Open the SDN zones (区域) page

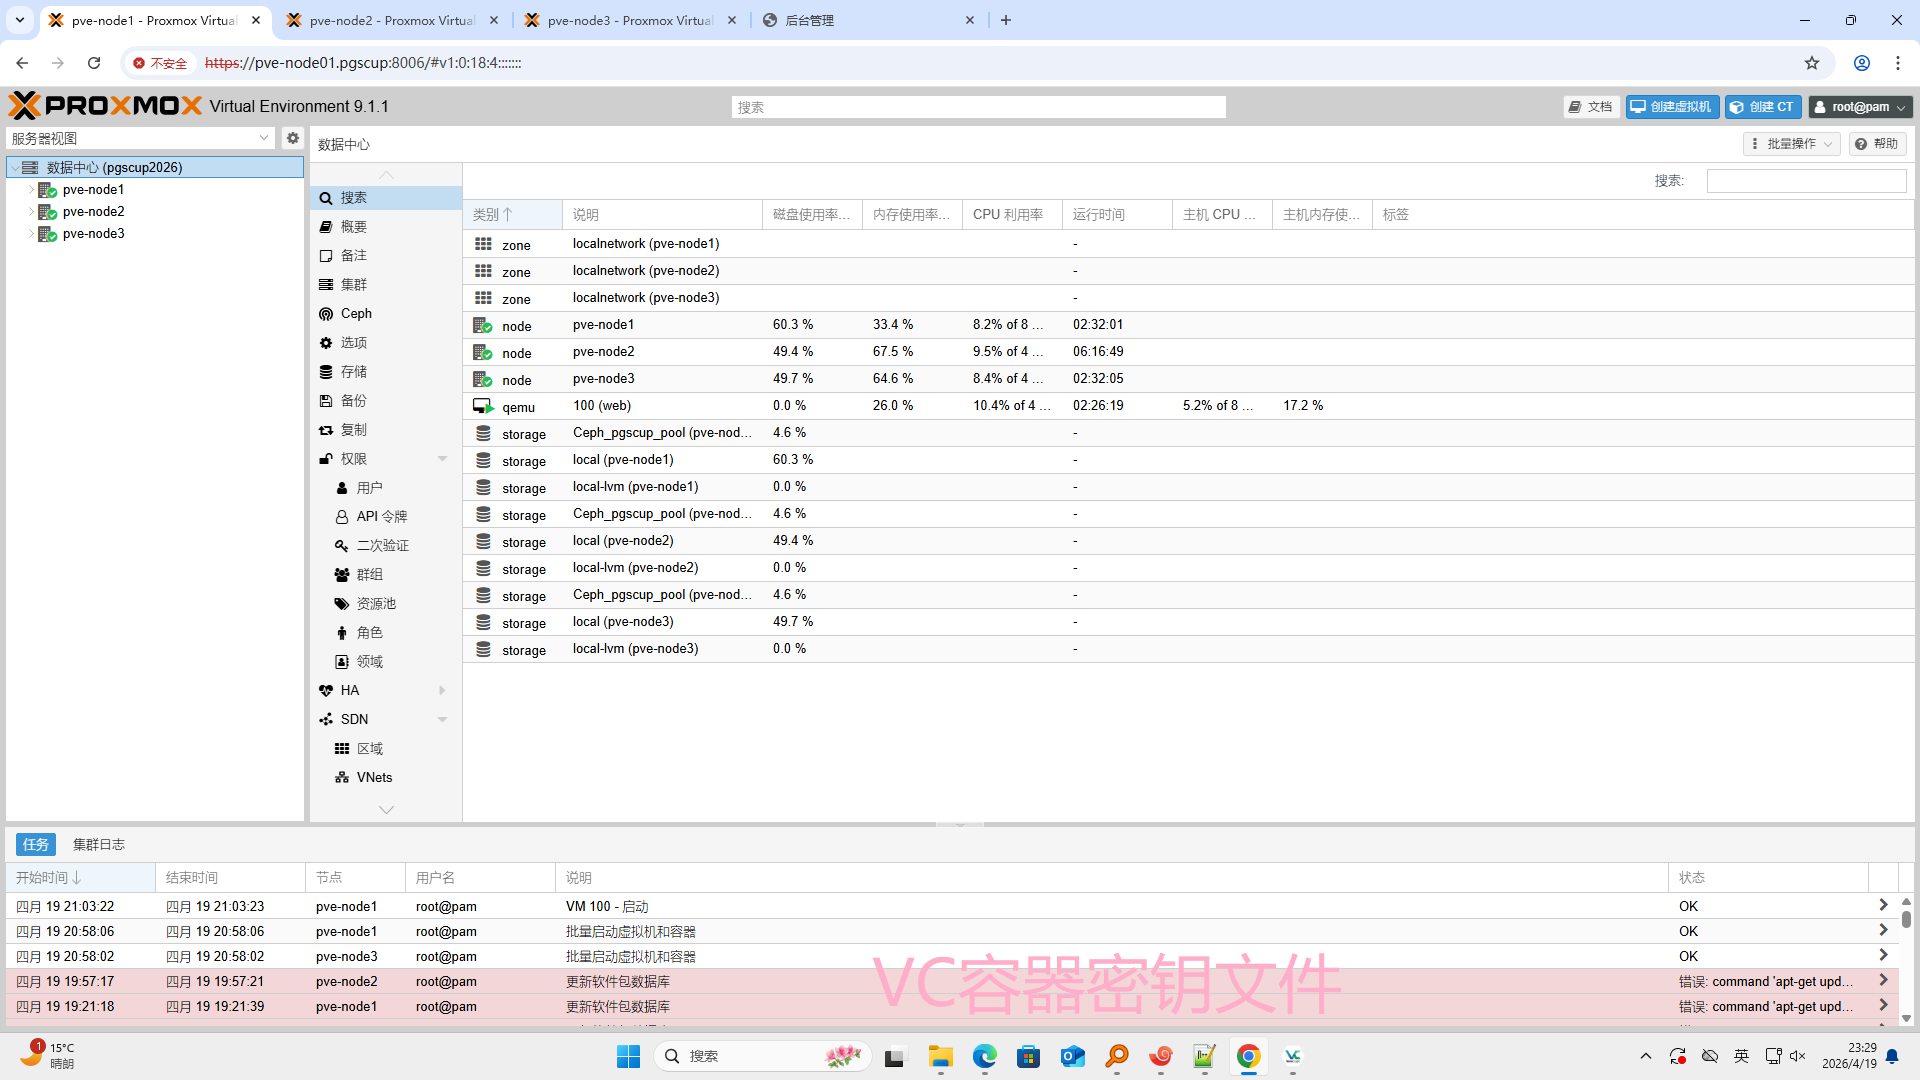point(370,748)
